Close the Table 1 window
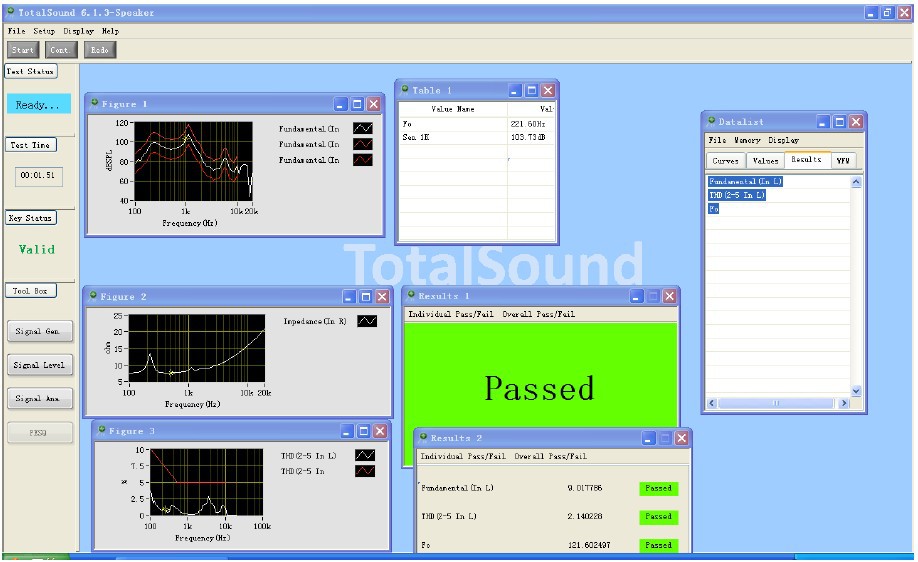This screenshot has width=918, height=562. pos(548,90)
